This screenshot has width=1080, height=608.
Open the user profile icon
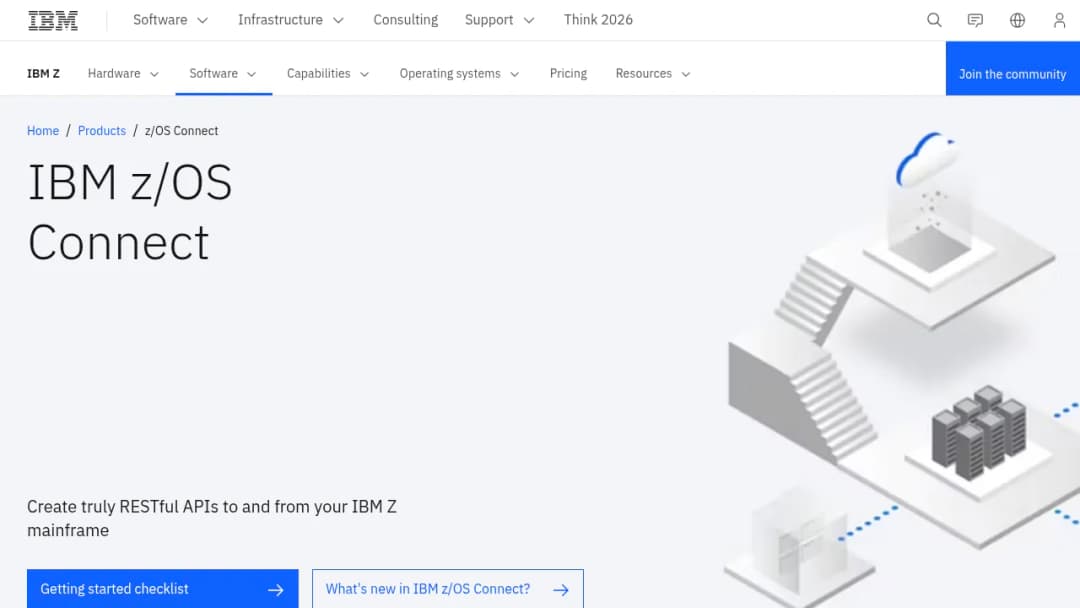pos(1059,20)
